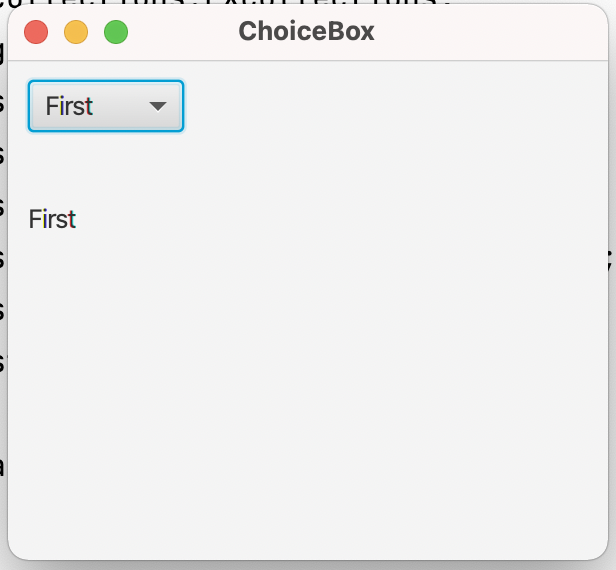Expand choices via the small triangle icon
The width and height of the screenshot is (616, 570).
click(x=158, y=106)
